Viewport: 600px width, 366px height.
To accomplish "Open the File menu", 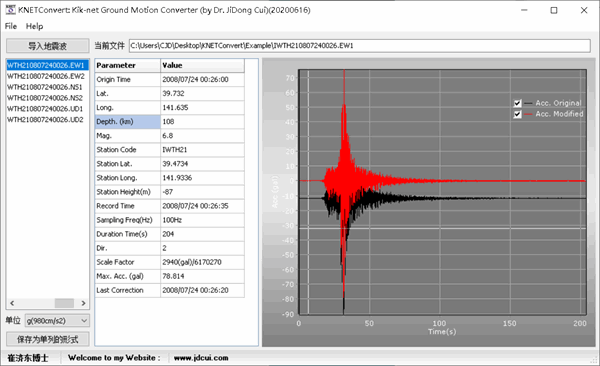I will [11, 26].
